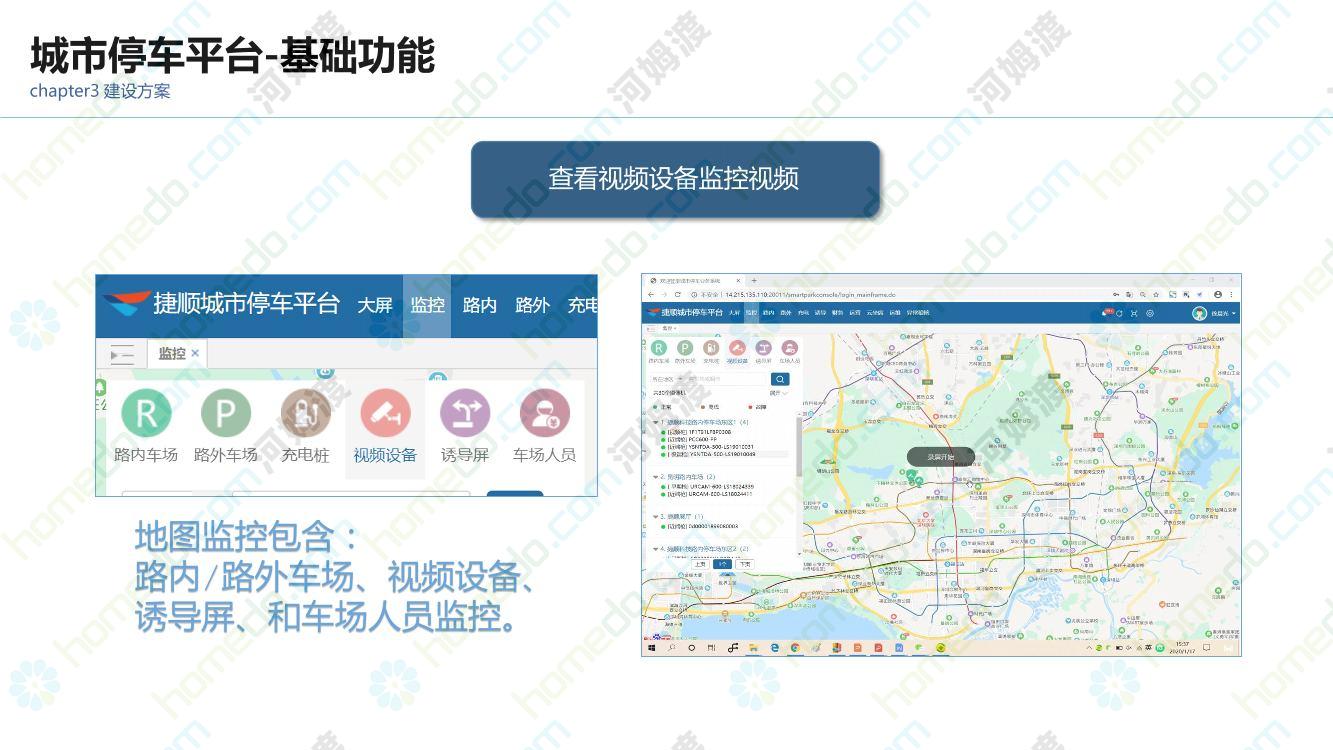Open browser three-dot menu
1333x750 pixels.
[1231, 294]
